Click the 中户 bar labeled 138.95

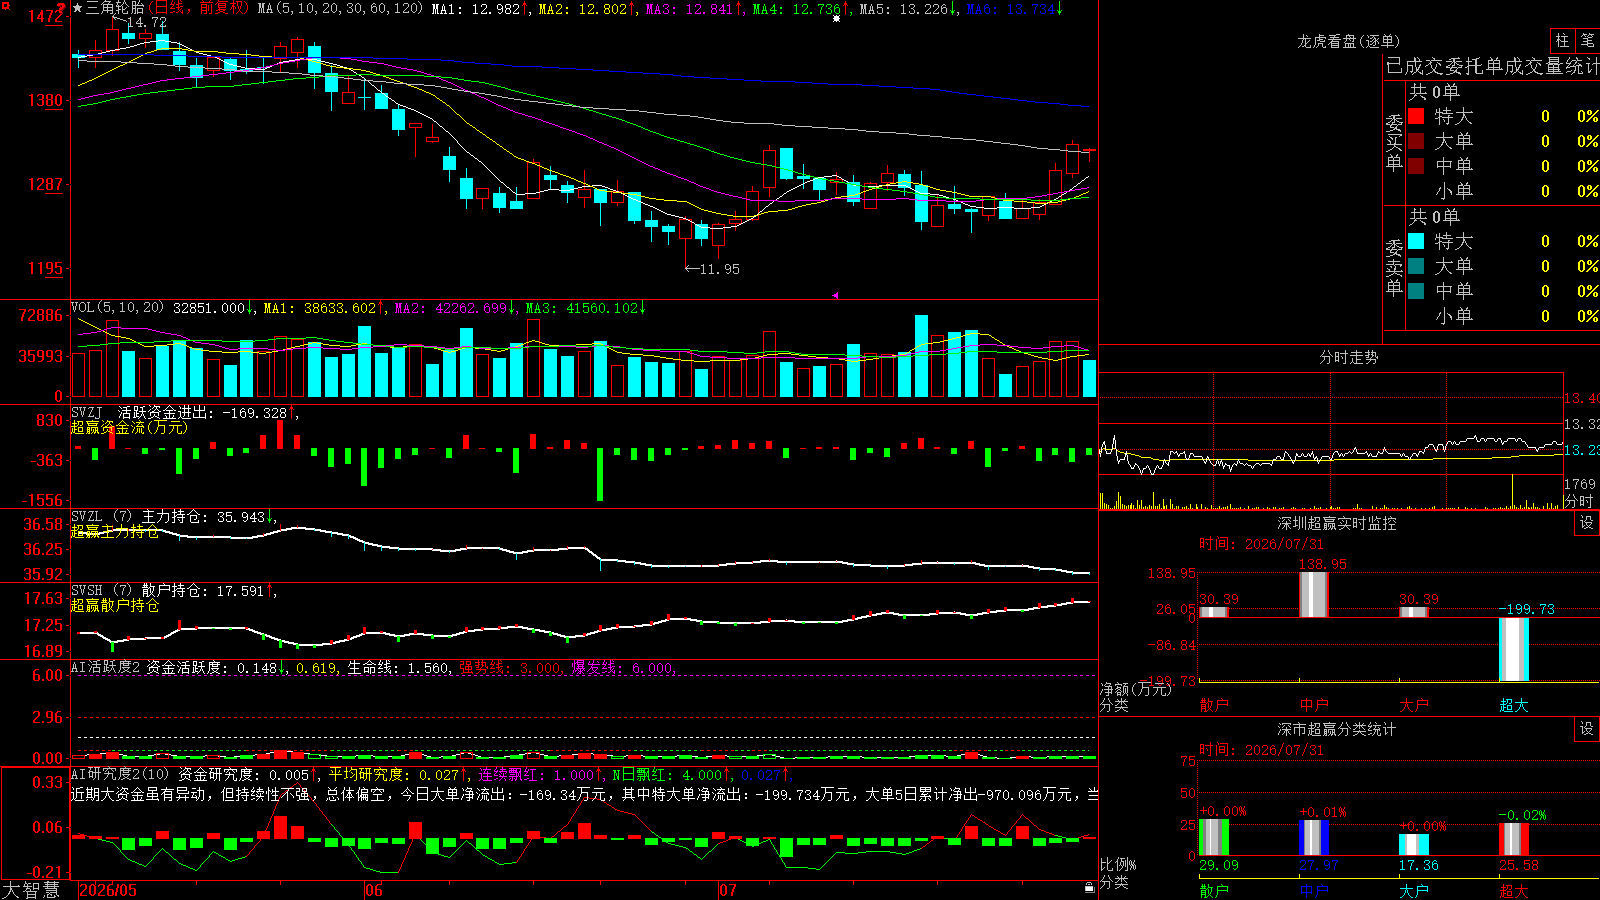(1314, 595)
